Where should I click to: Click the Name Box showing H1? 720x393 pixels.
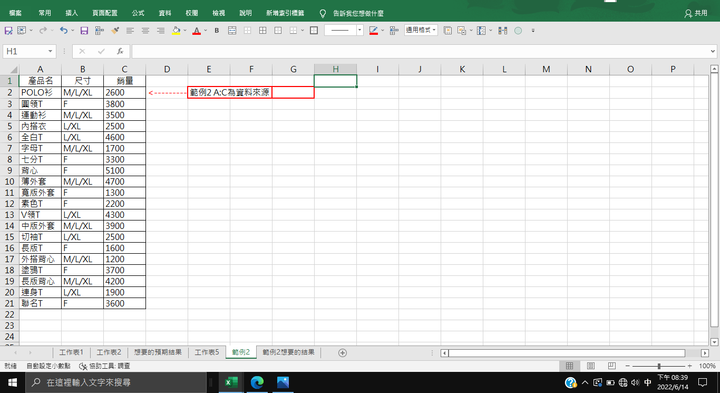29,51
